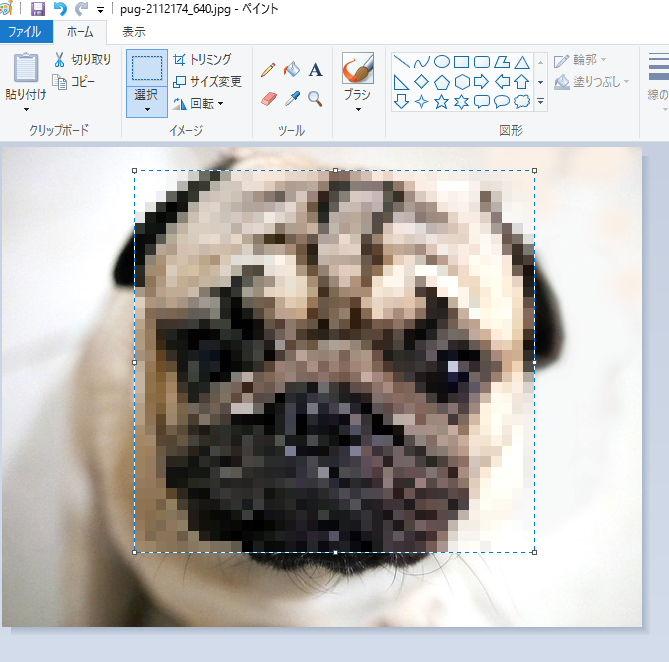
Task: Select the Pentagon shape
Action: click(x=442, y=82)
